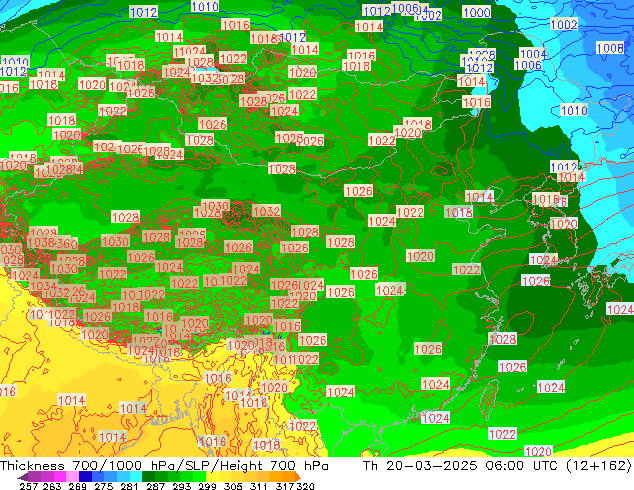This screenshot has width=634, height=490.
Task: Select the cyan swatch in the legend bar
Action: click(136, 477)
